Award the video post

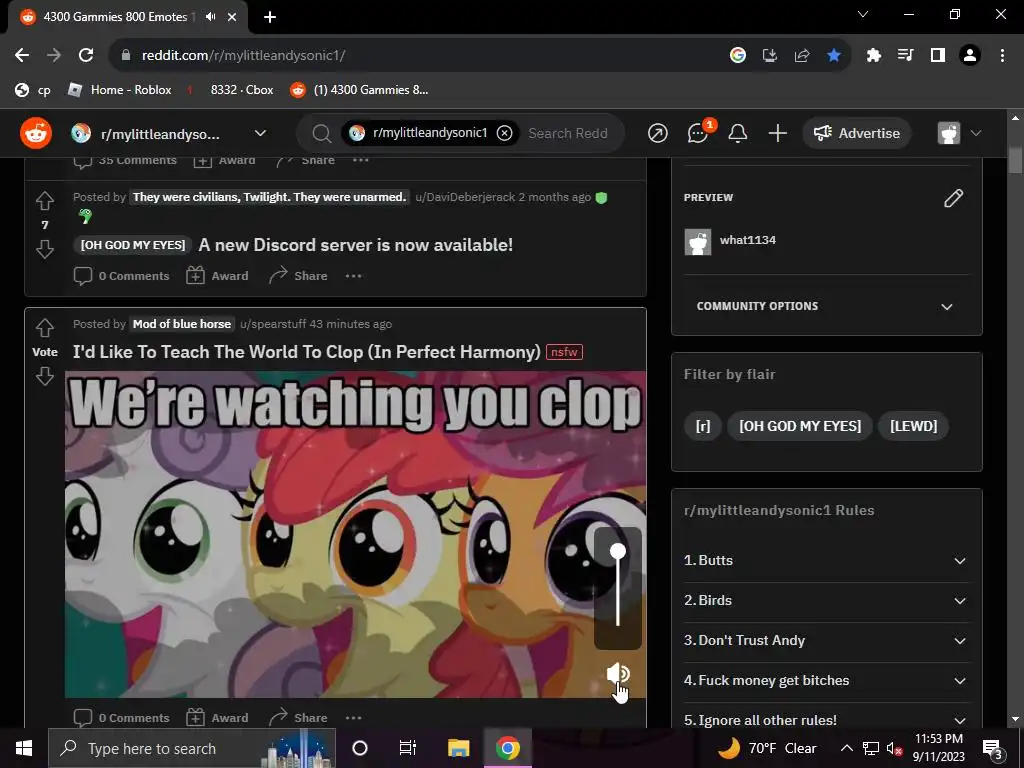point(217,718)
